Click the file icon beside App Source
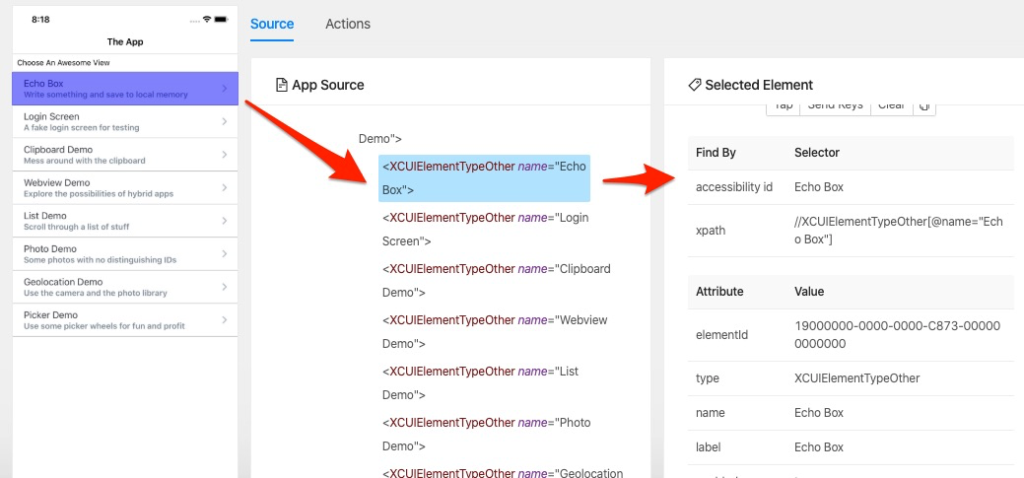The height and width of the screenshot is (478, 1024). (281, 85)
